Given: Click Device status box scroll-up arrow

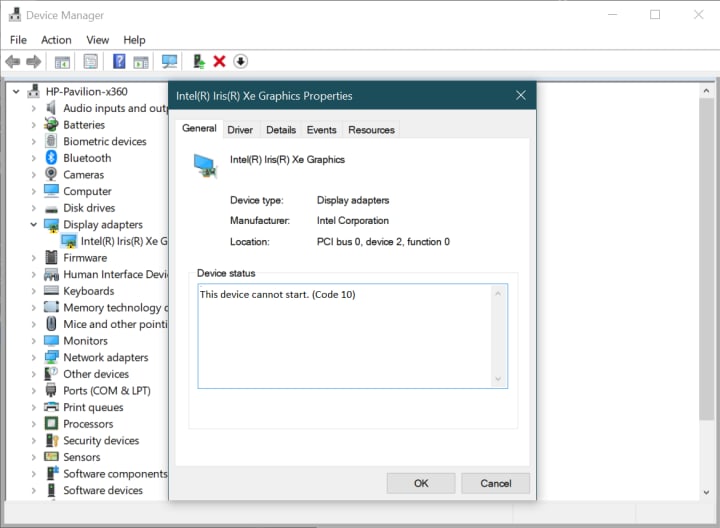Looking at the screenshot, I should (498, 293).
